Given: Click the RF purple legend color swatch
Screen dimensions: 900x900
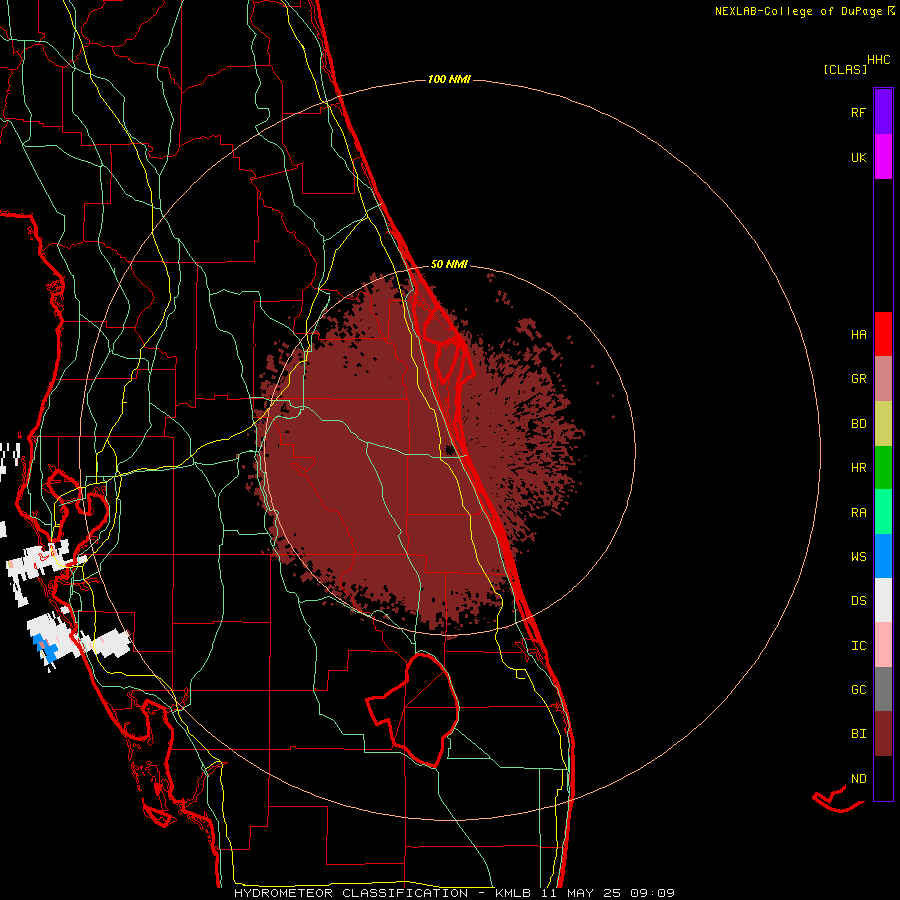Looking at the screenshot, I should [x=883, y=112].
